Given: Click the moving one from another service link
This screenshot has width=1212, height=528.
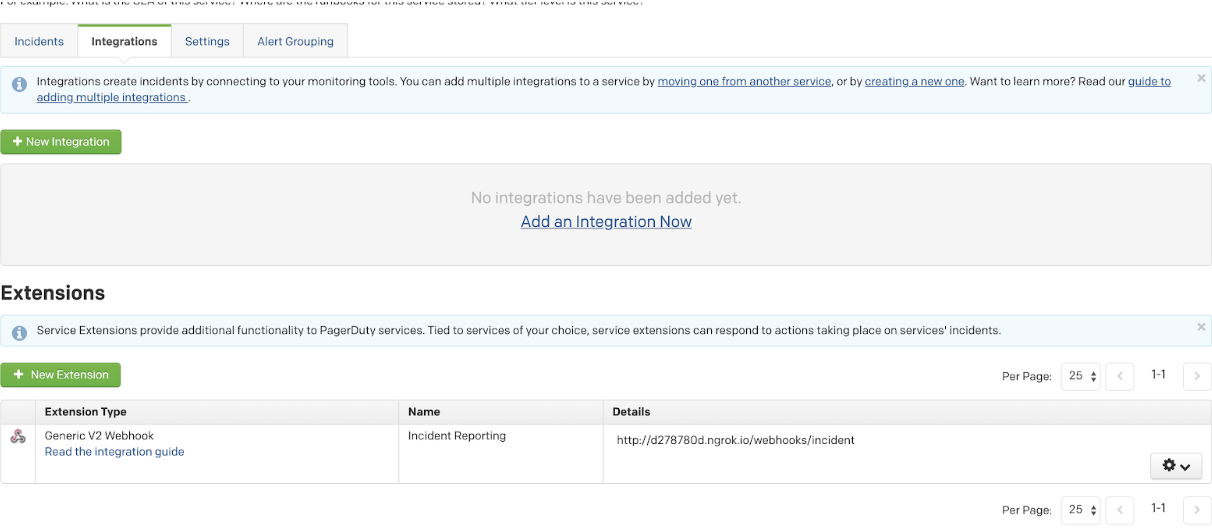Looking at the screenshot, I should (745, 82).
